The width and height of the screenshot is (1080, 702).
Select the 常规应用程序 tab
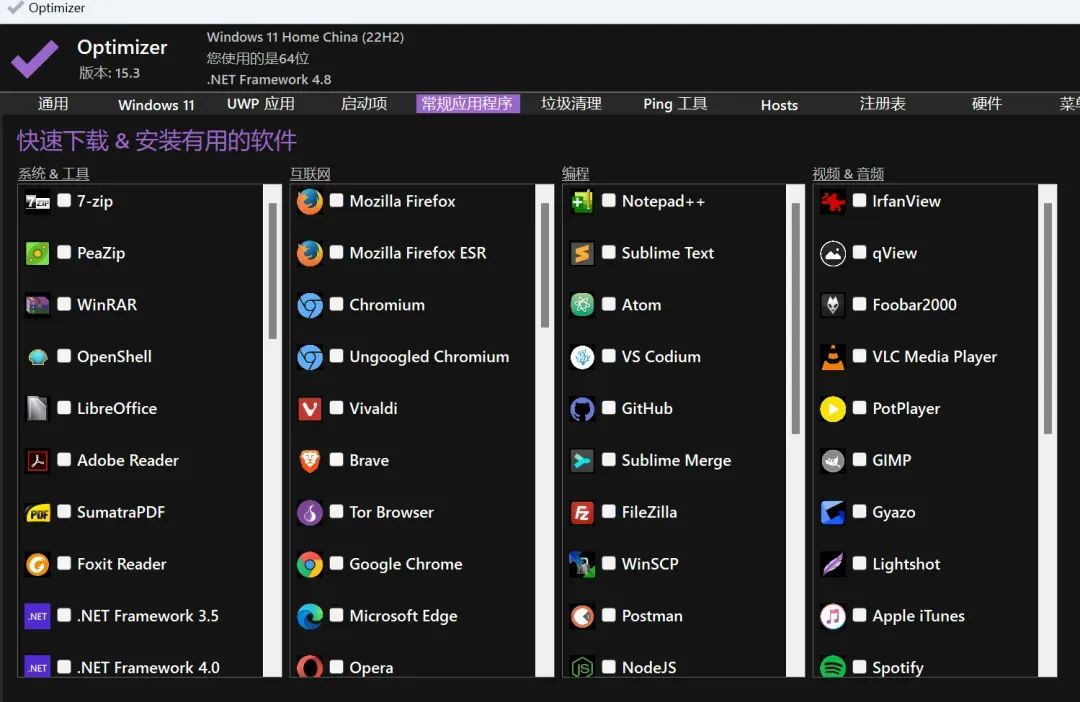click(x=468, y=104)
